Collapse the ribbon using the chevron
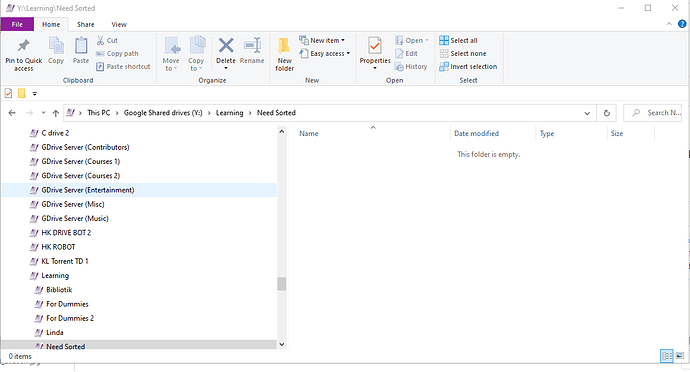This screenshot has width=690, height=372. click(x=669, y=24)
